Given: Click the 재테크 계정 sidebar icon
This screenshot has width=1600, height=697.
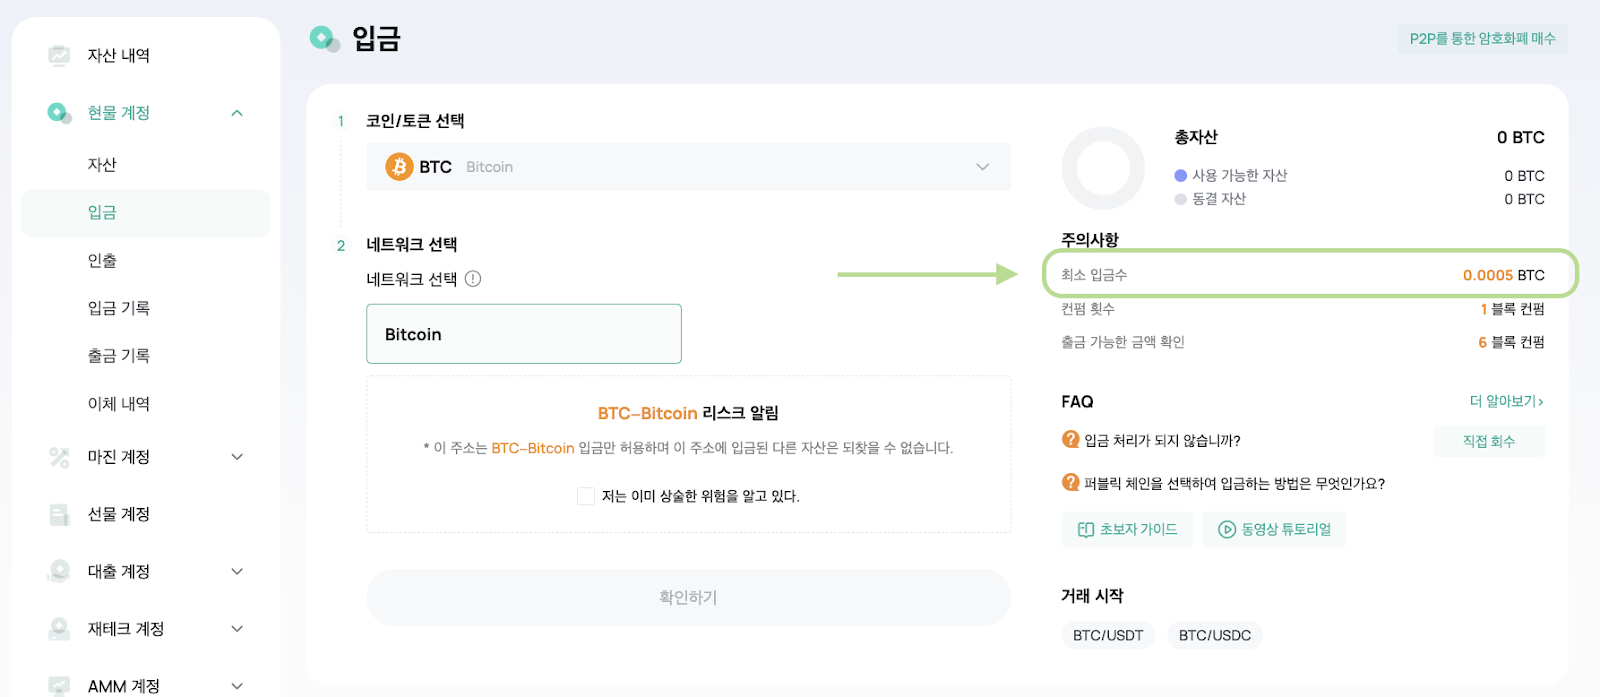Looking at the screenshot, I should pos(59,628).
